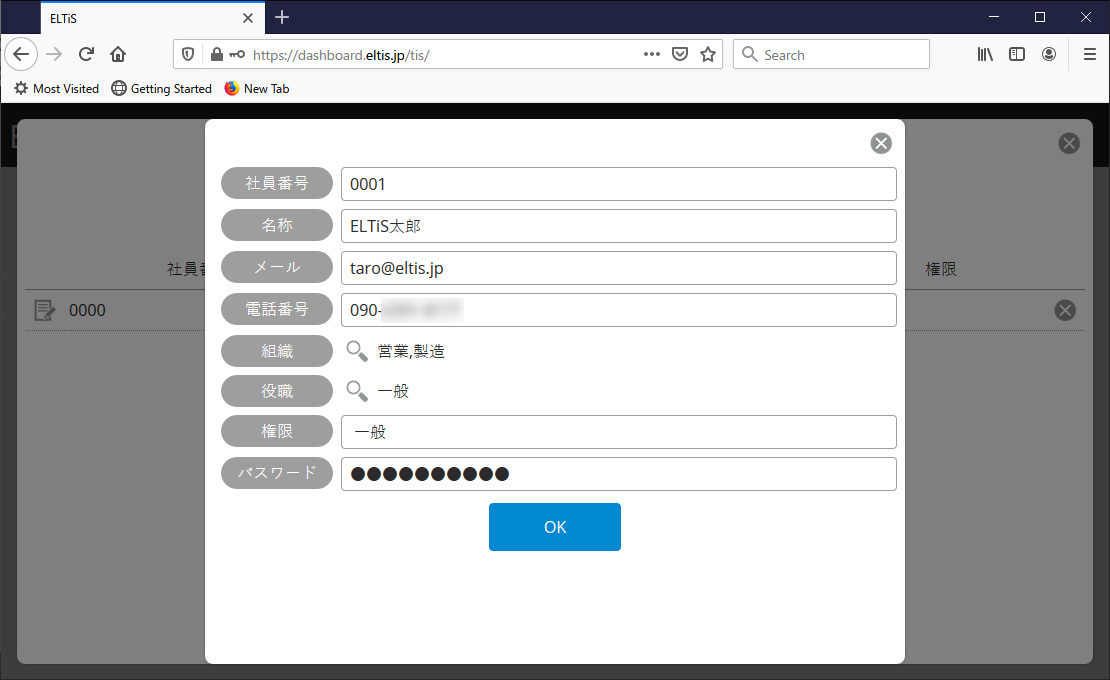Screen dimensions: 1110x680
Task: Click the 営業,製造 organization value
Action: pos(411,352)
